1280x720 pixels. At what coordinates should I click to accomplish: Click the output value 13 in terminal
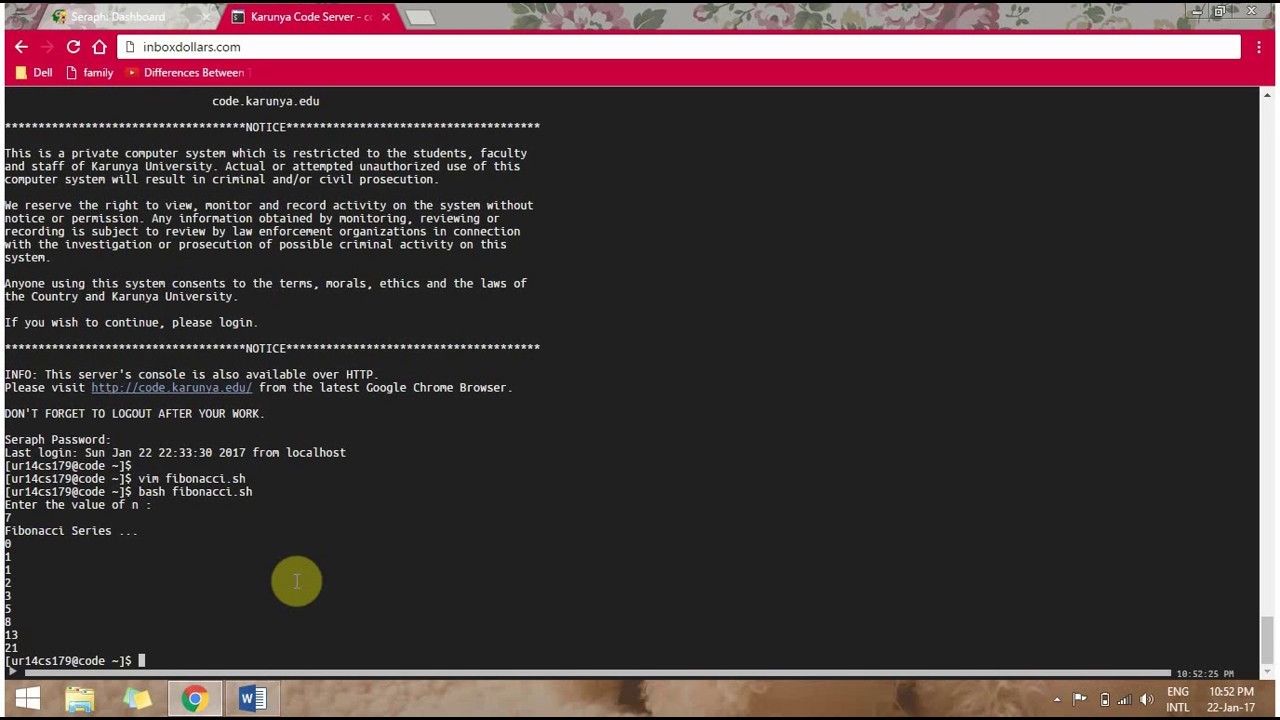pyautogui.click(x=11, y=635)
